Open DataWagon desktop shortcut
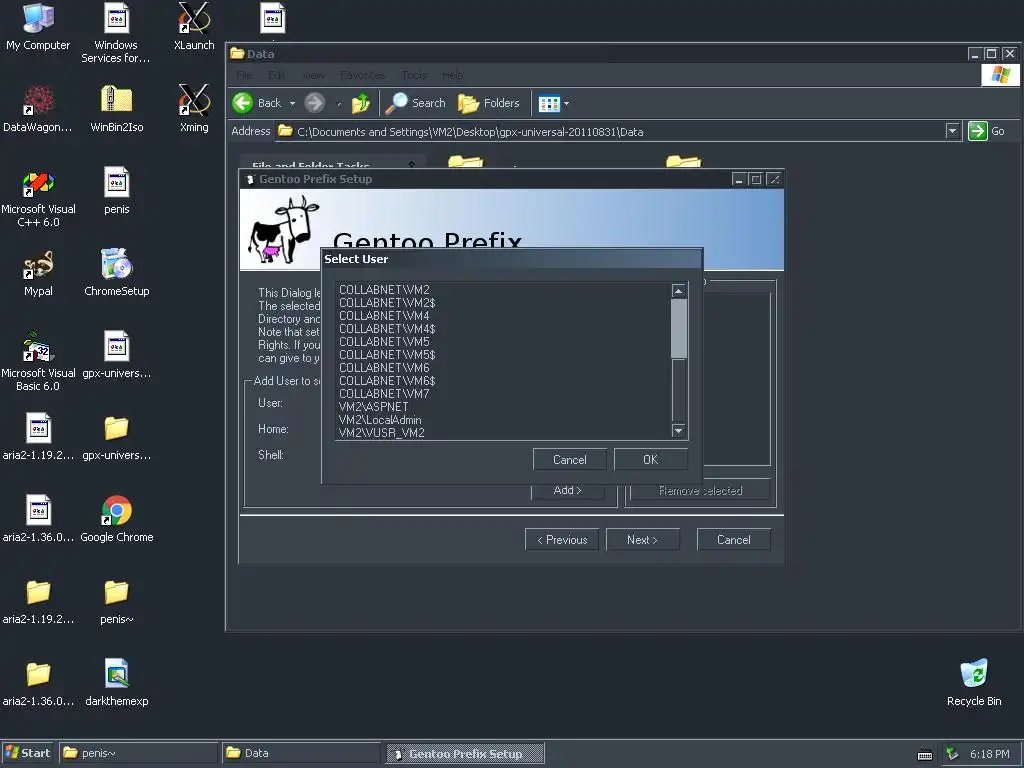This screenshot has width=1024, height=768. tap(38, 109)
